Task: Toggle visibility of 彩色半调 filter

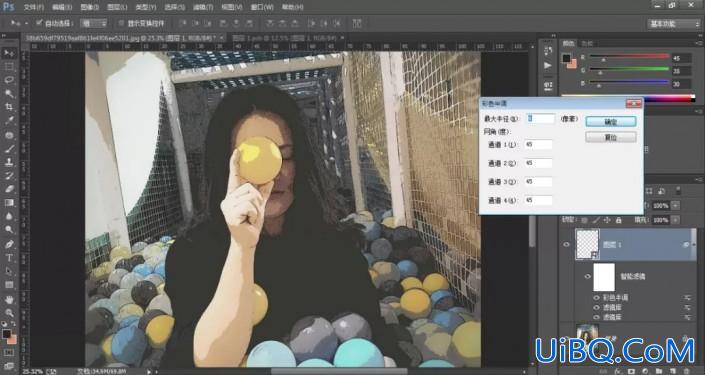Action: (596, 298)
